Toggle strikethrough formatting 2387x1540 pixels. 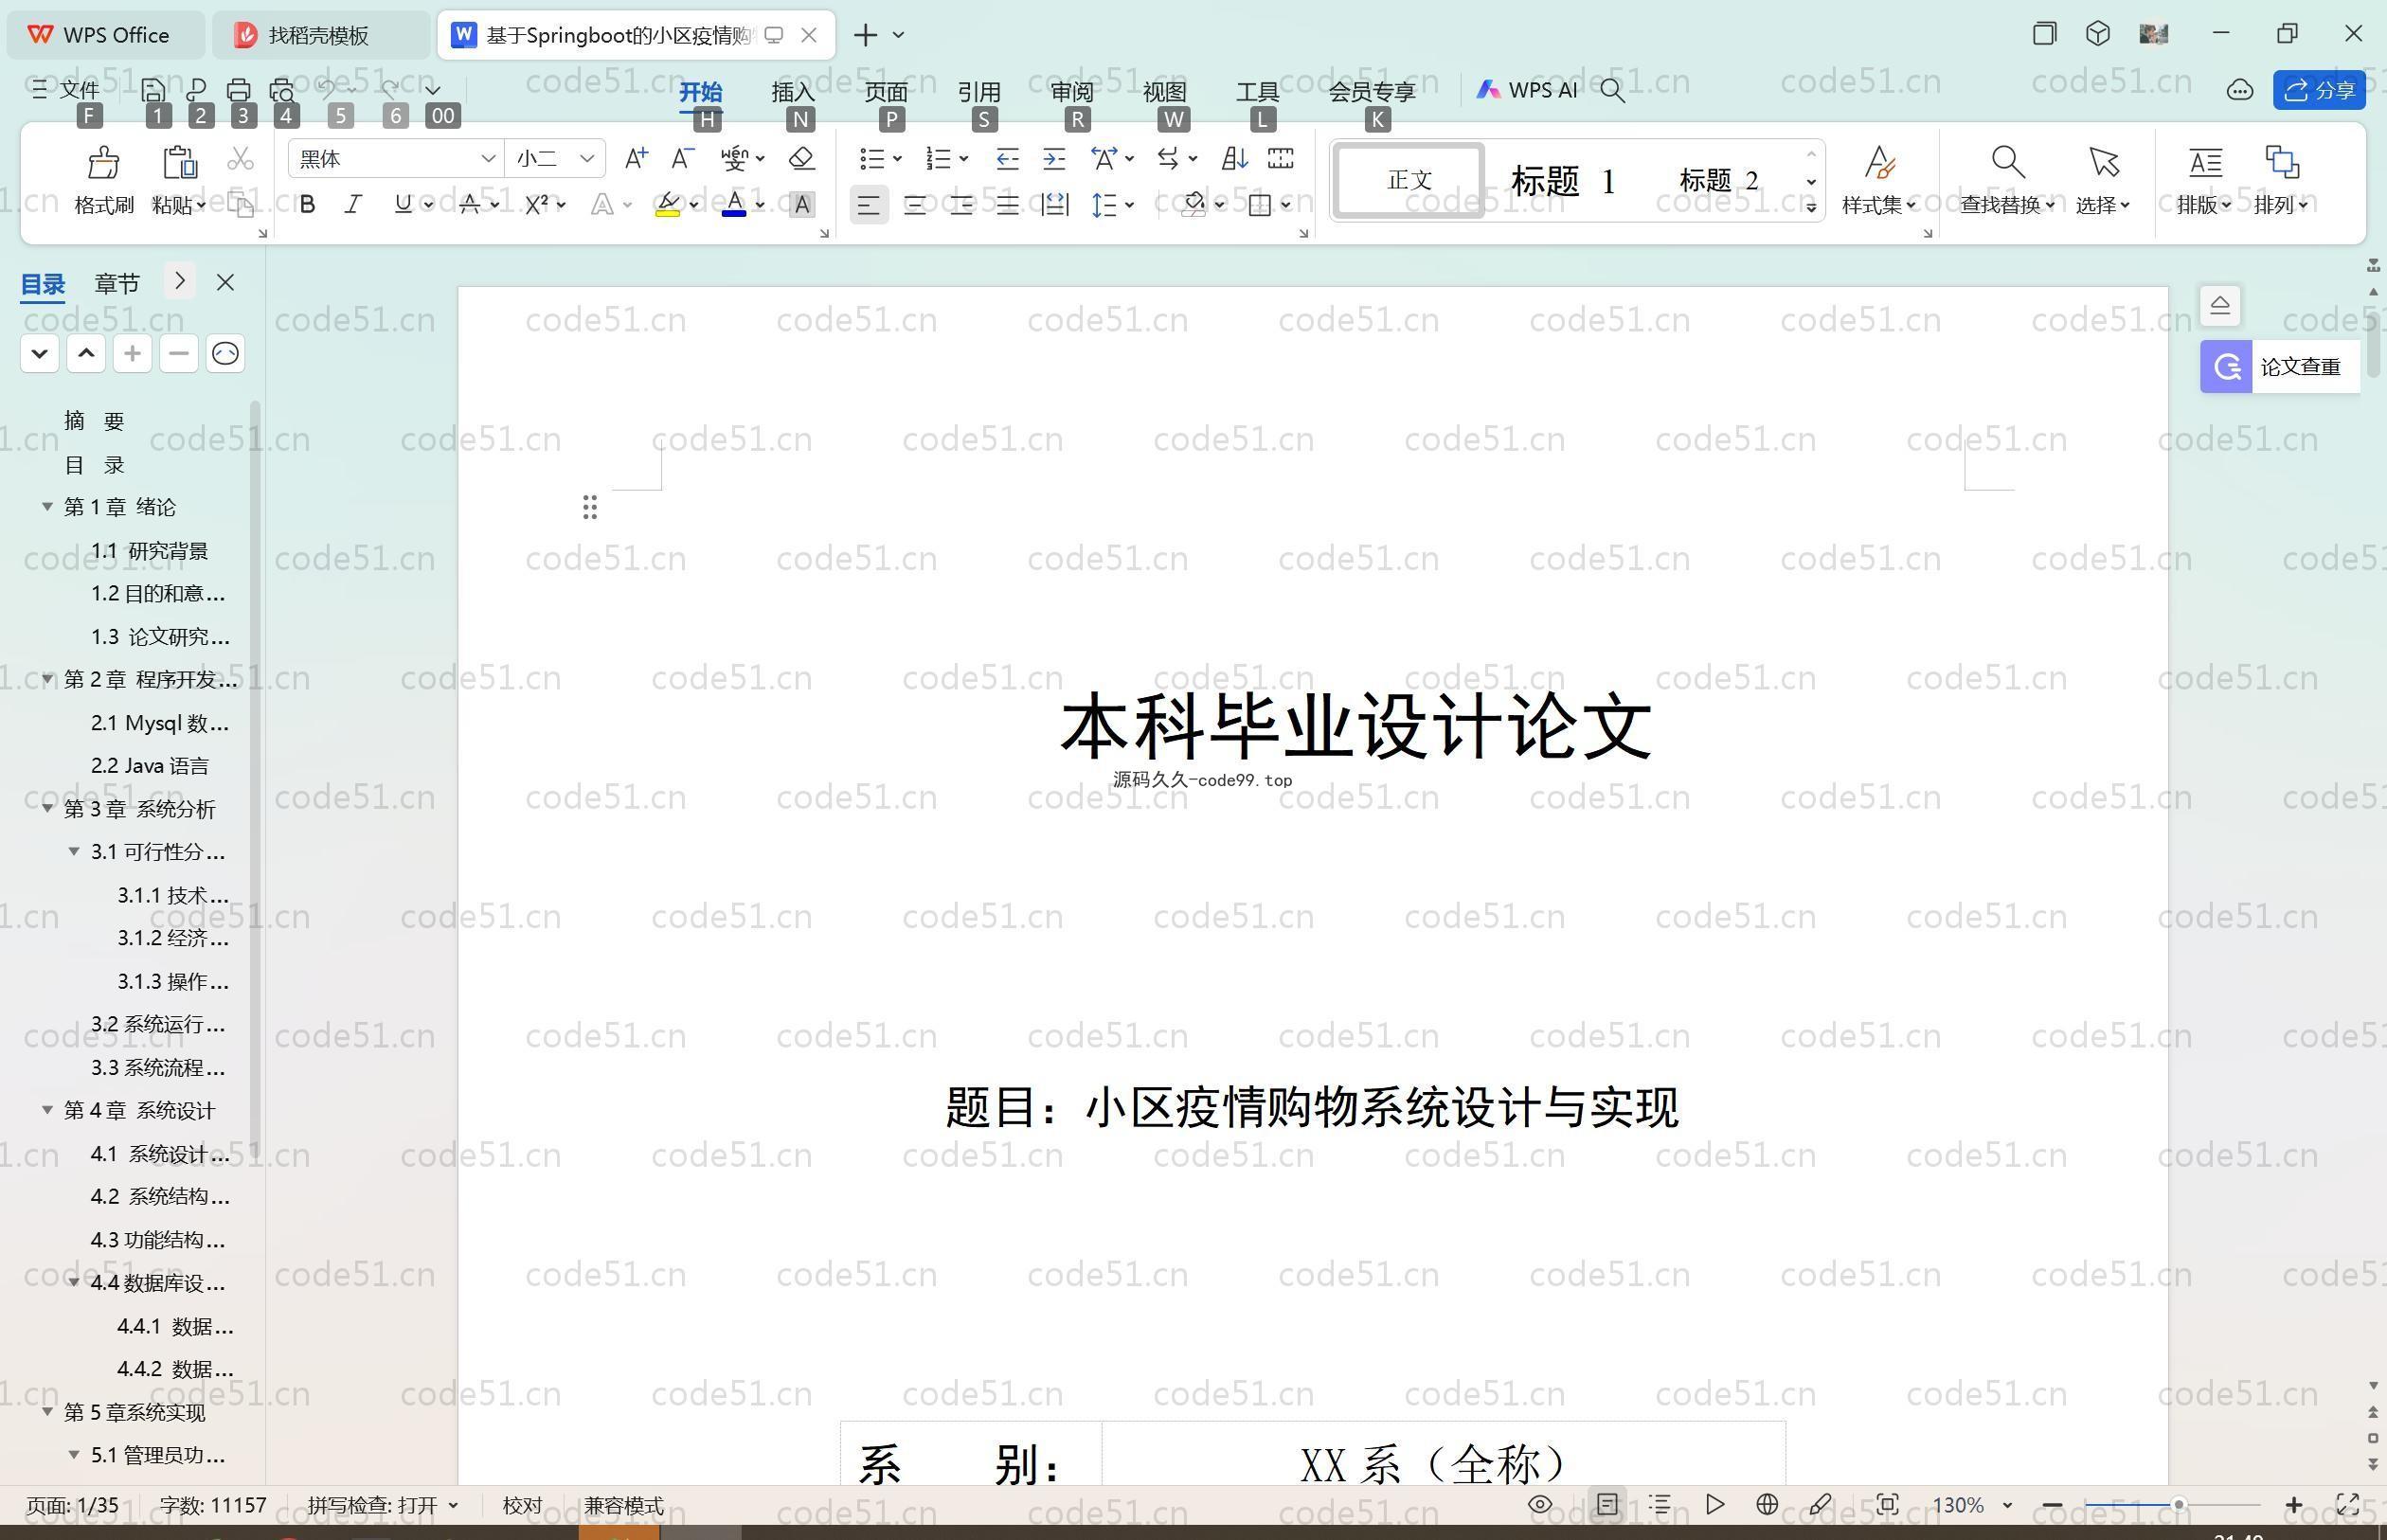coord(469,205)
